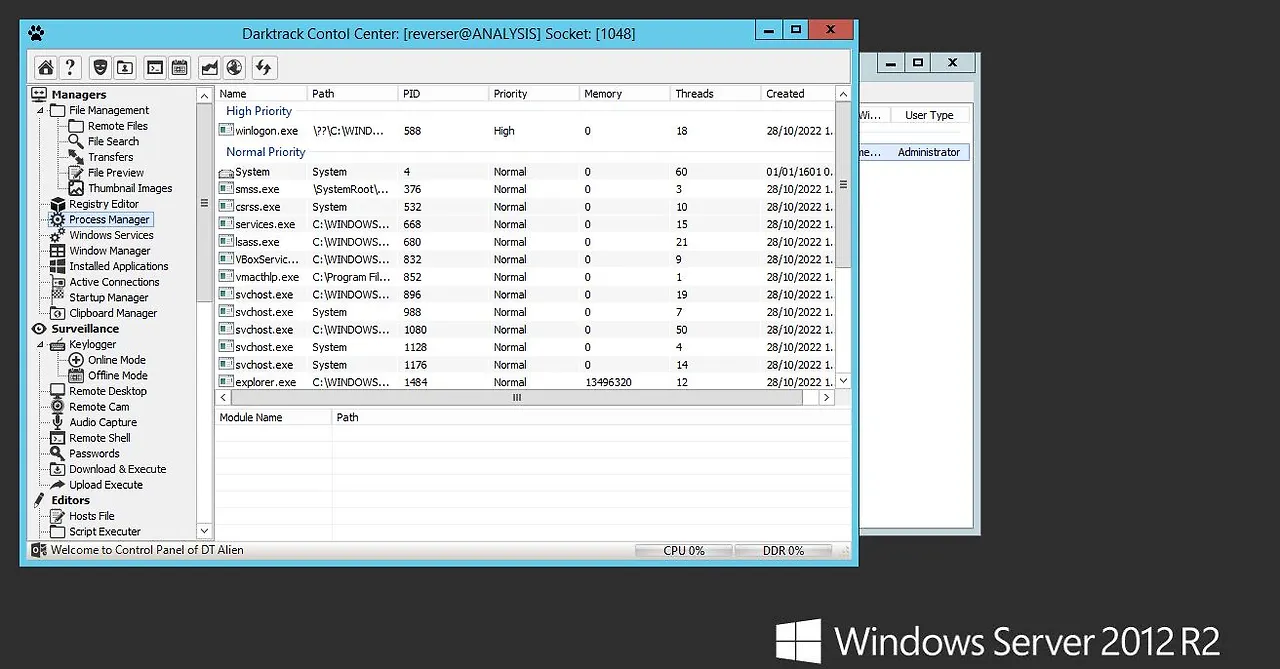Sort by the Created column header

click(x=797, y=94)
